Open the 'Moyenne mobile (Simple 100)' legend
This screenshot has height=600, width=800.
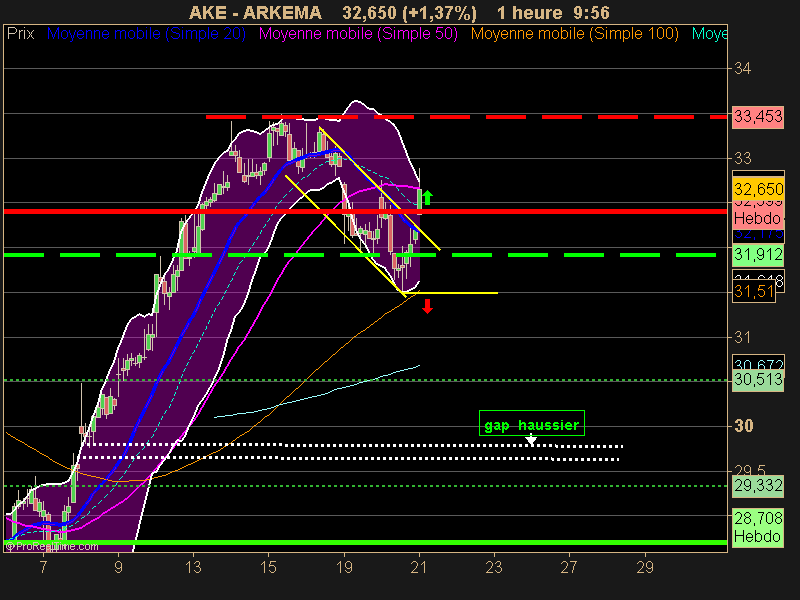(x=575, y=34)
